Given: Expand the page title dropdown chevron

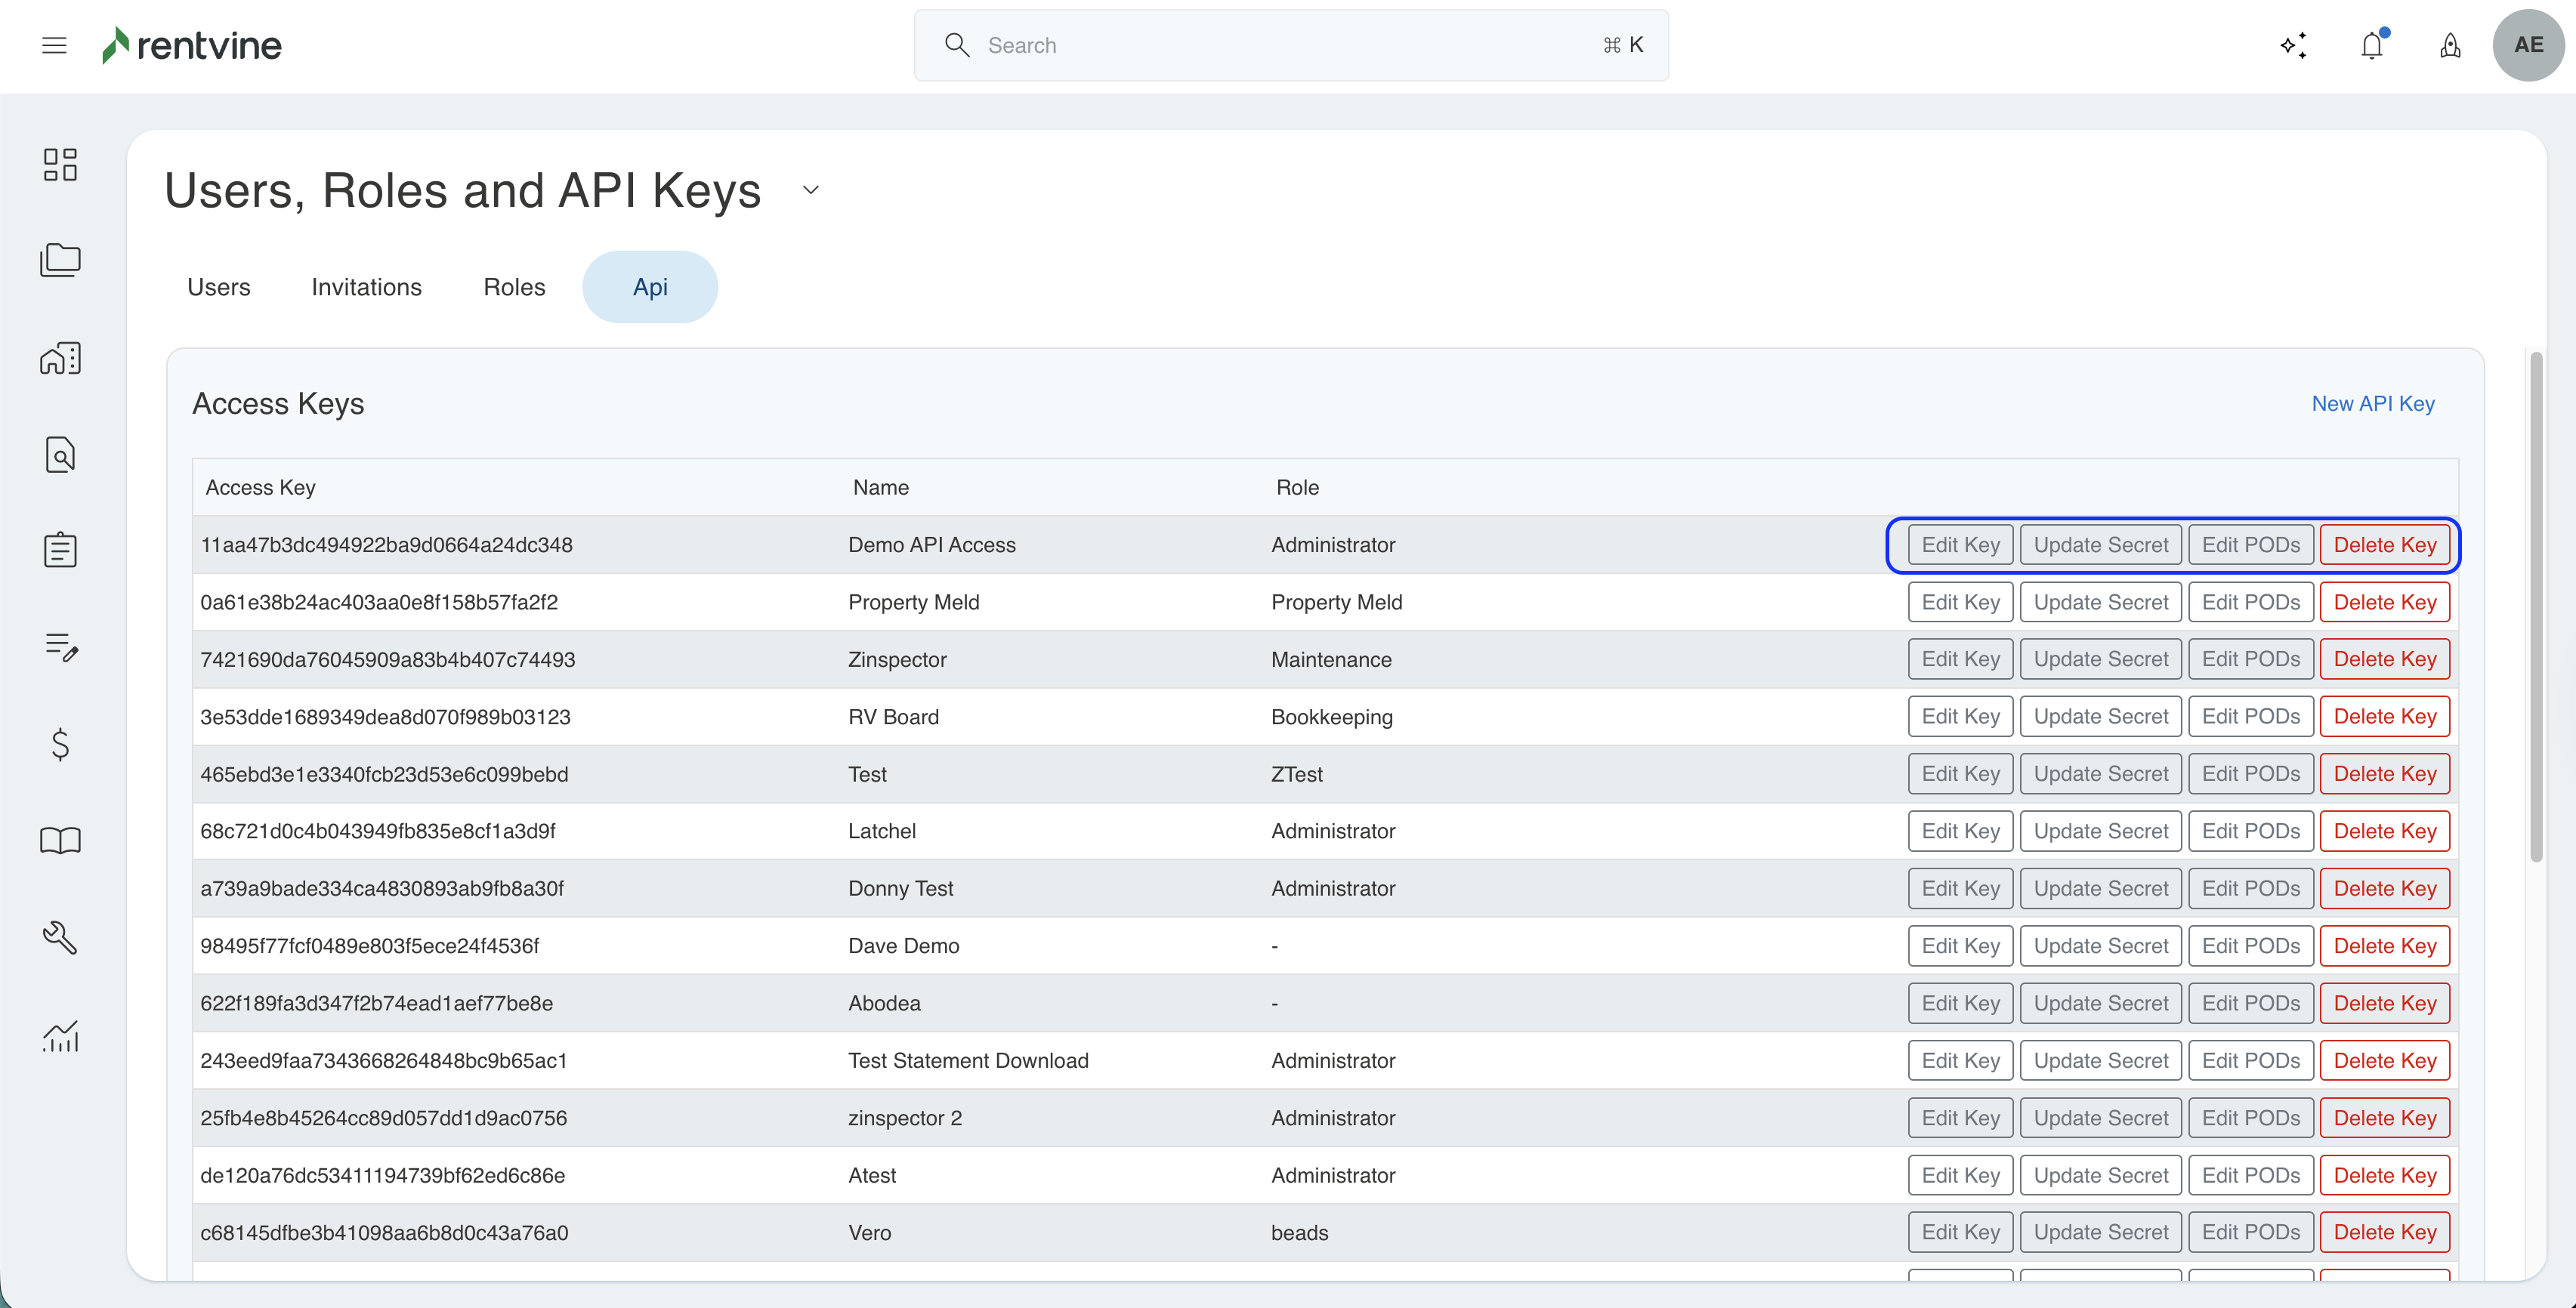Looking at the screenshot, I should click(811, 190).
